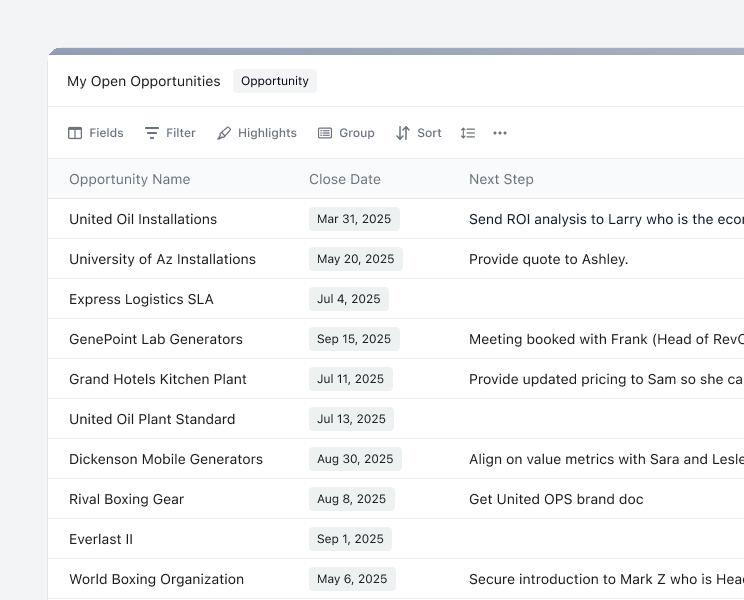Click the Send ROI analysis next step
The image size is (744, 600).
pos(606,219)
